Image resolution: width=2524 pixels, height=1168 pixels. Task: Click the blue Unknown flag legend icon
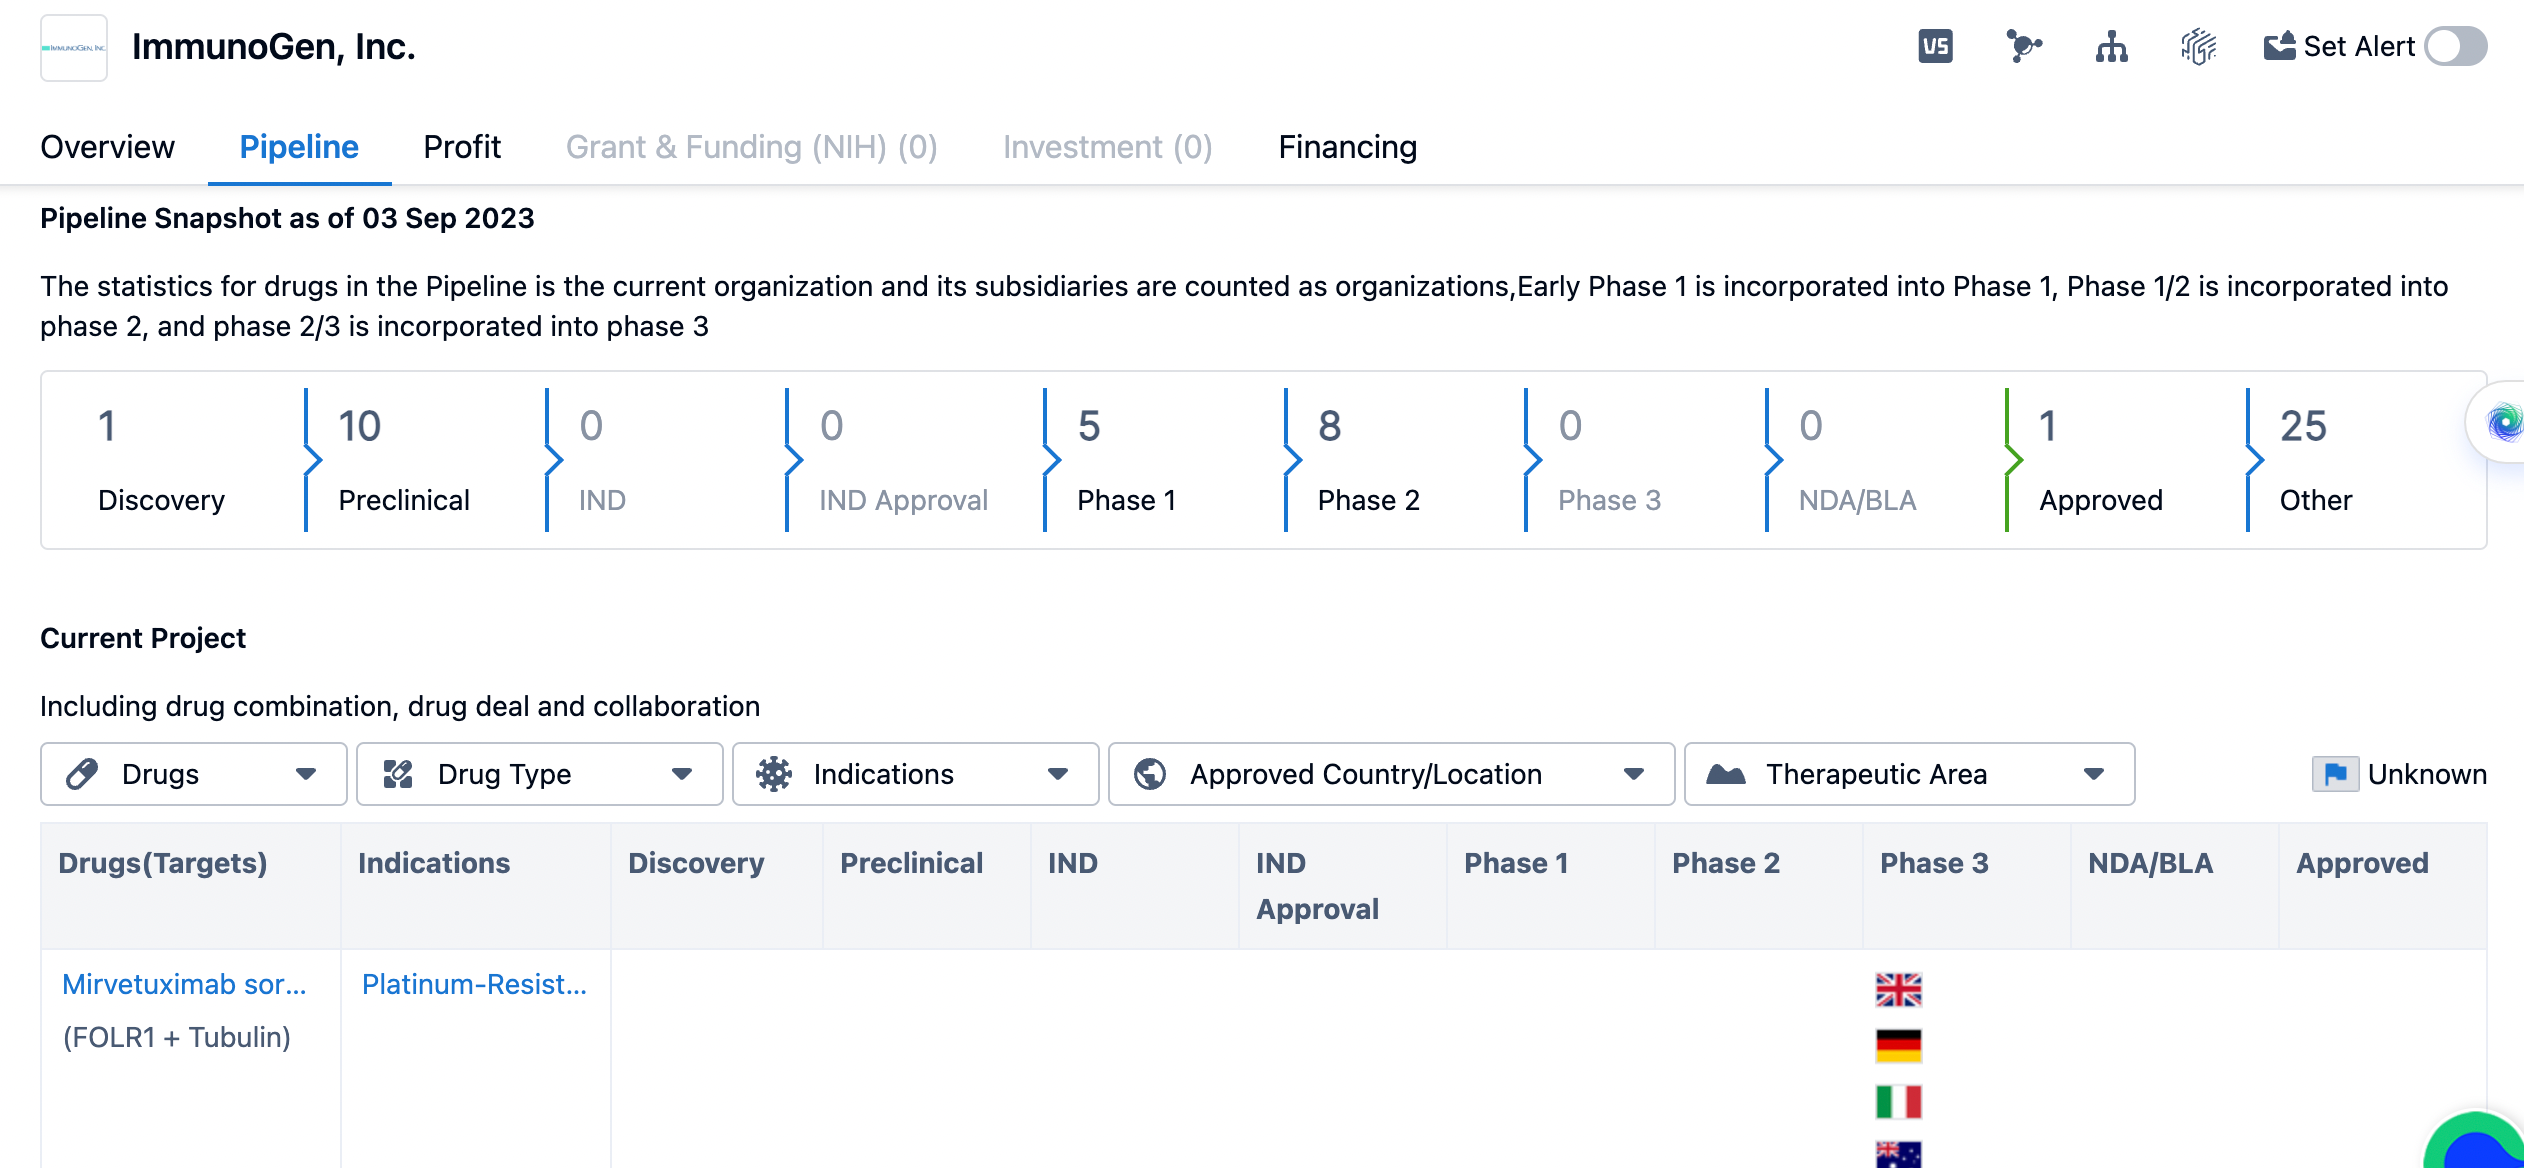2335,774
